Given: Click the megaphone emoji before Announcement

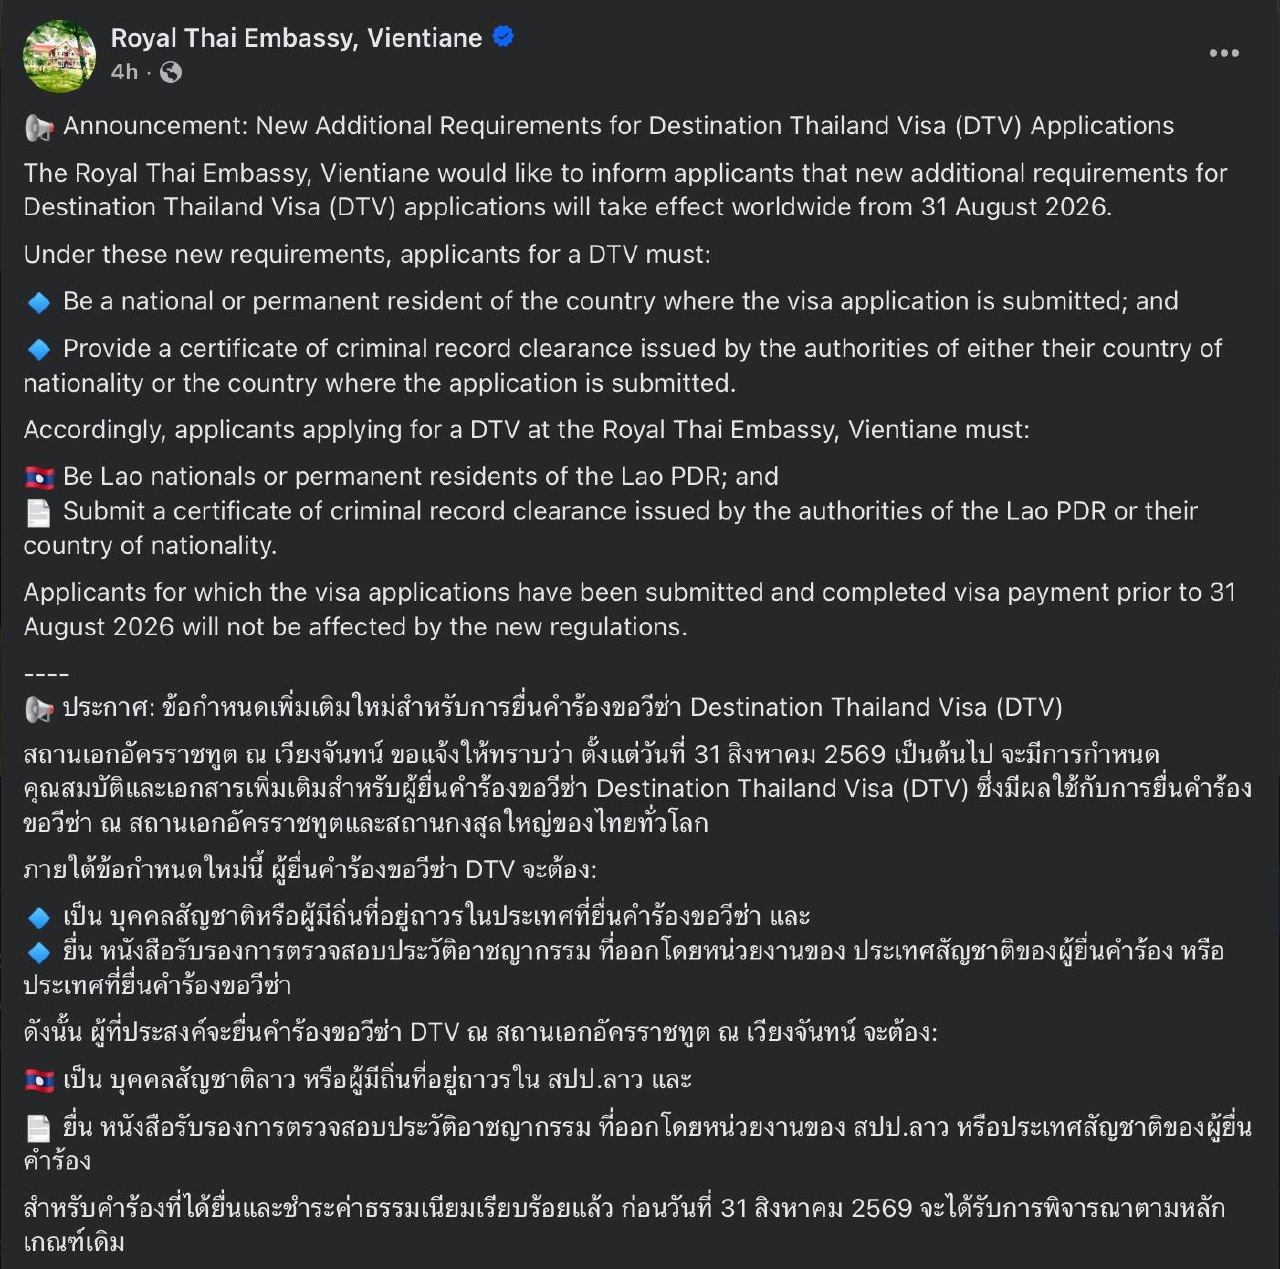Looking at the screenshot, I should (39, 127).
